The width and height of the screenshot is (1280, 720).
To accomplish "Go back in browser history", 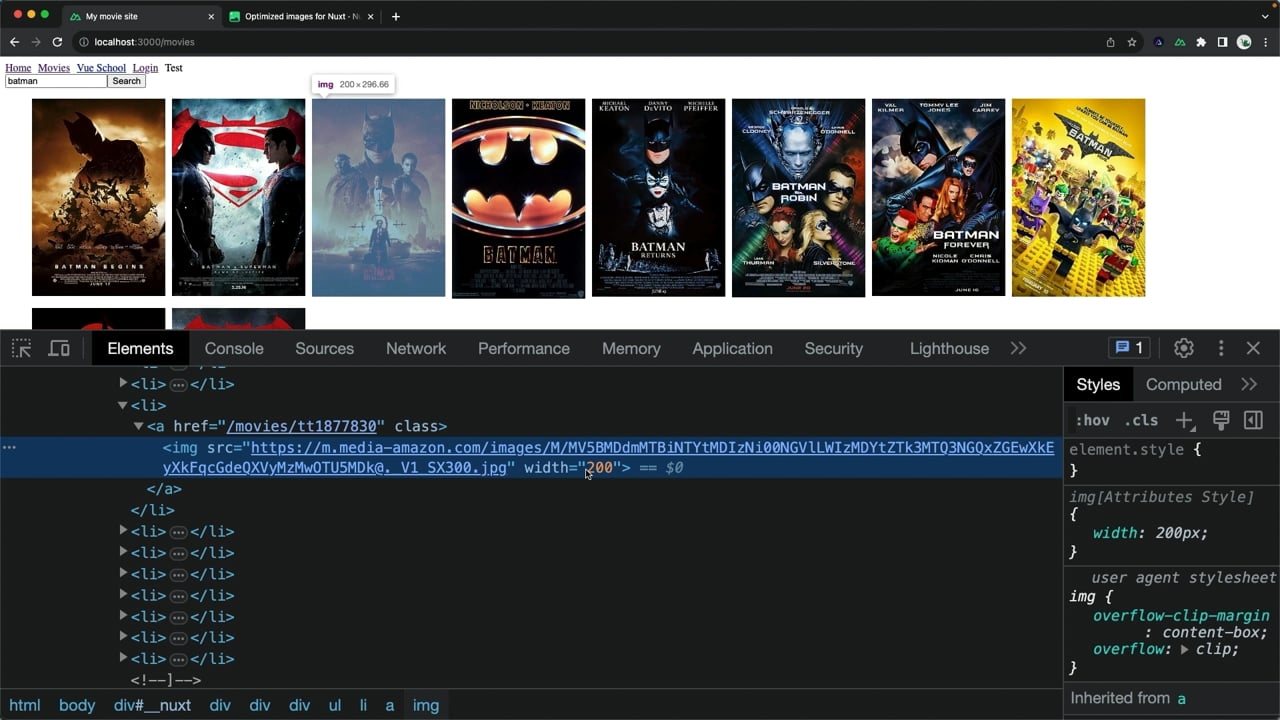I will (14, 42).
